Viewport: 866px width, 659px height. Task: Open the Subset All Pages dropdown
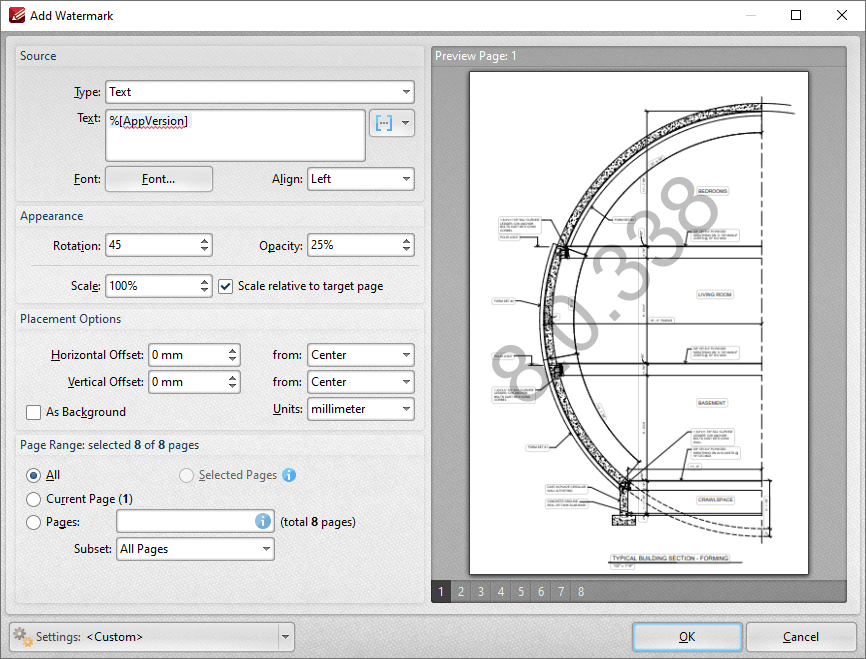196,549
